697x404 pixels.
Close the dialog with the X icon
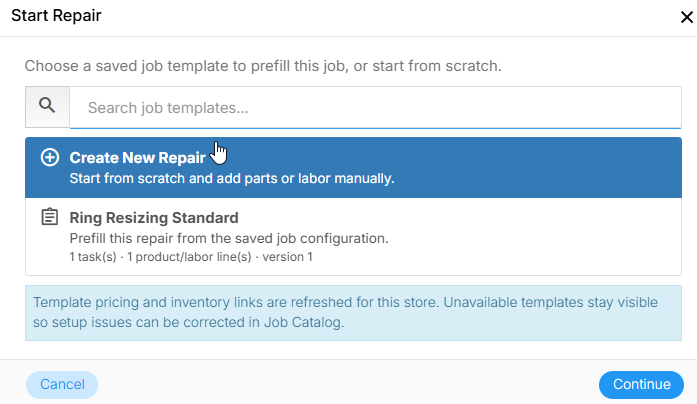(x=687, y=17)
